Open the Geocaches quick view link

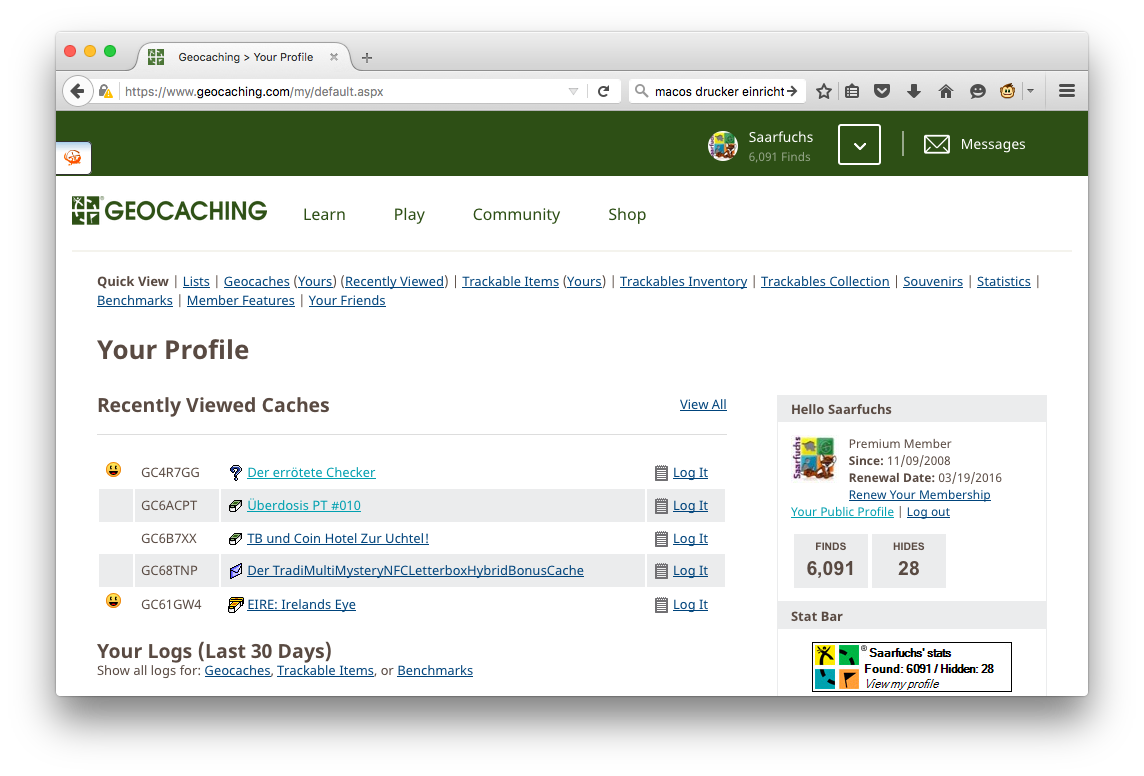(x=257, y=282)
